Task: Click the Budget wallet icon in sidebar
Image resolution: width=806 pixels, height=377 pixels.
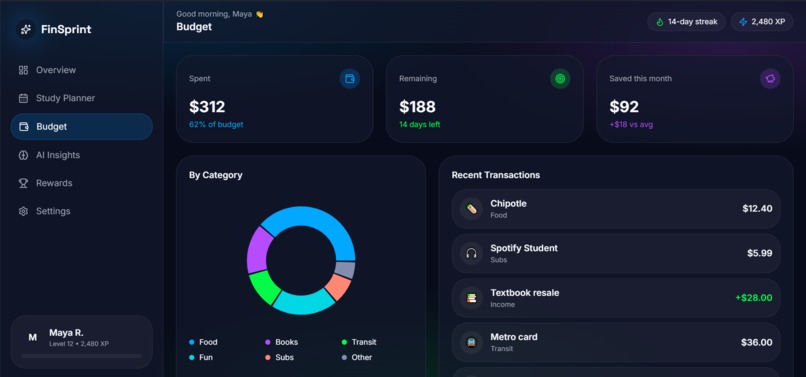Action: coord(23,127)
